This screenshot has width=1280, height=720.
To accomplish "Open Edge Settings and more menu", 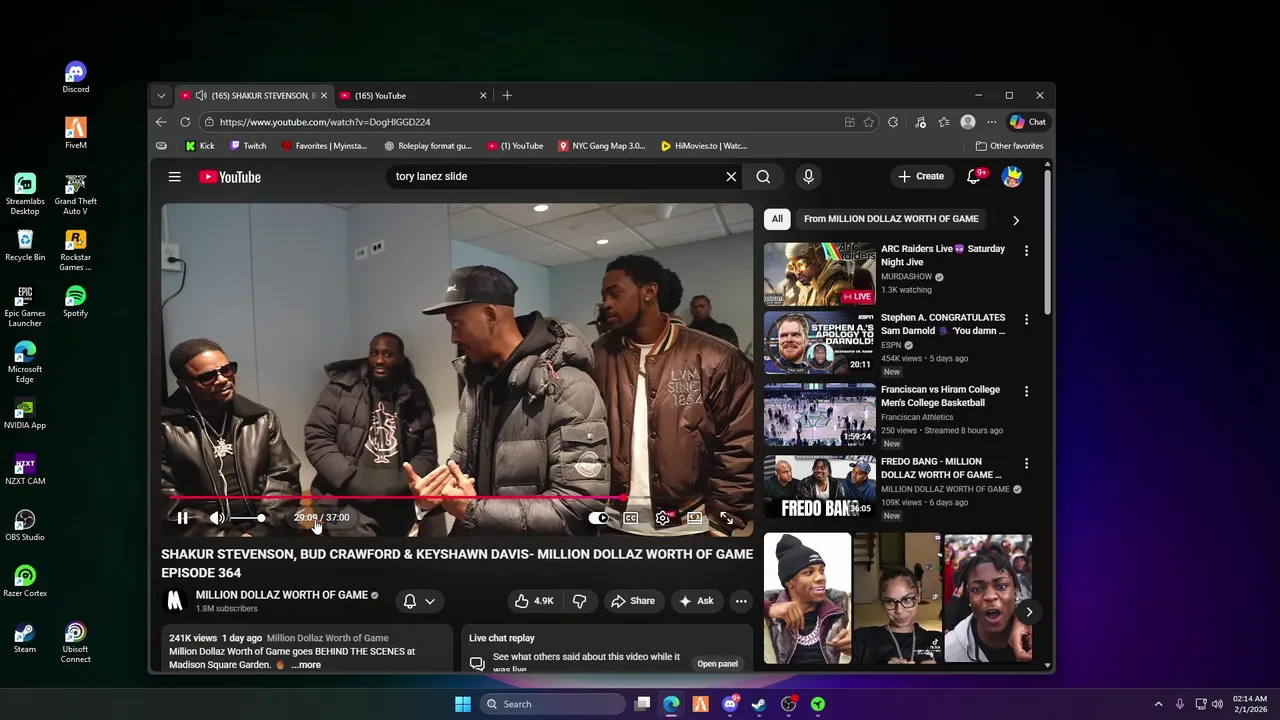I will pyautogui.click(x=992, y=122).
